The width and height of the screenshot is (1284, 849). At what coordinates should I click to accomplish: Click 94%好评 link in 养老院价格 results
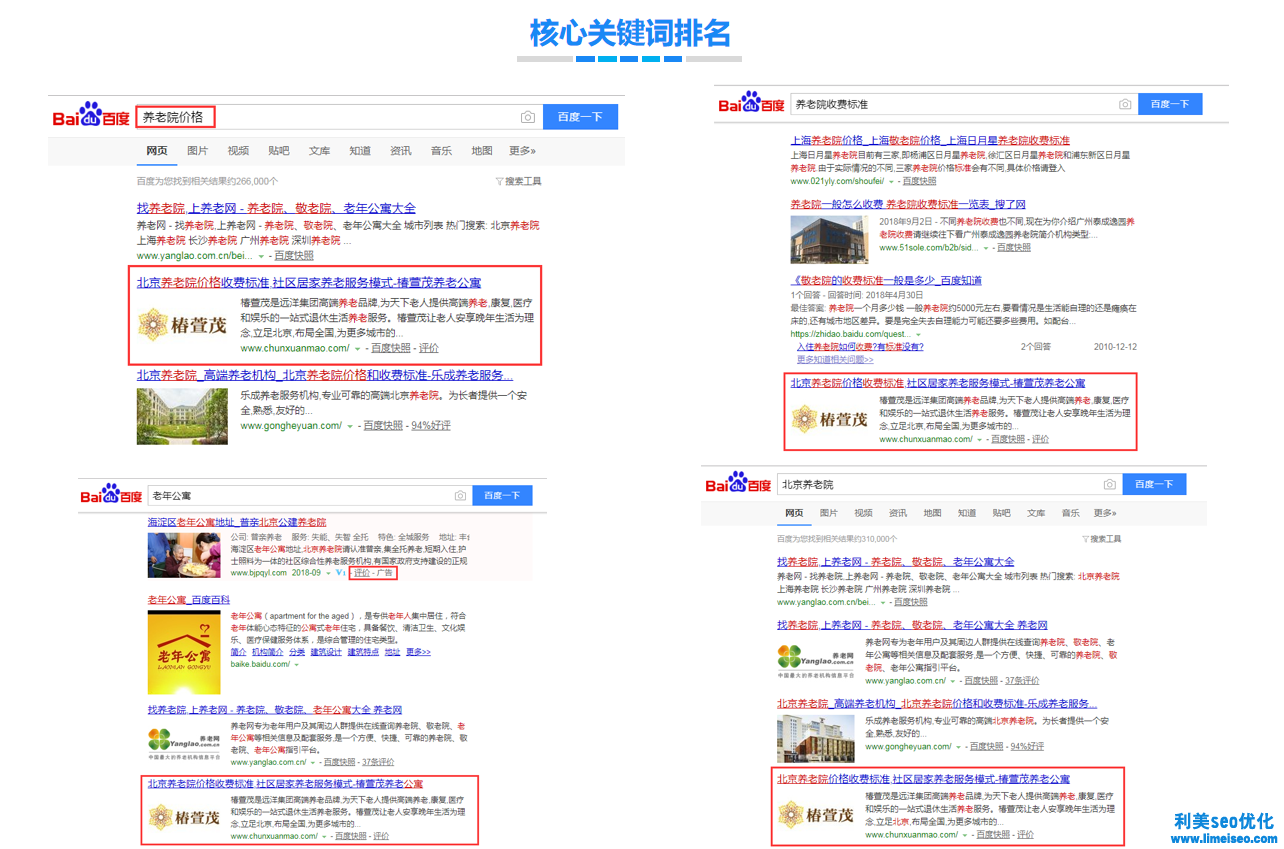(x=430, y=426)
